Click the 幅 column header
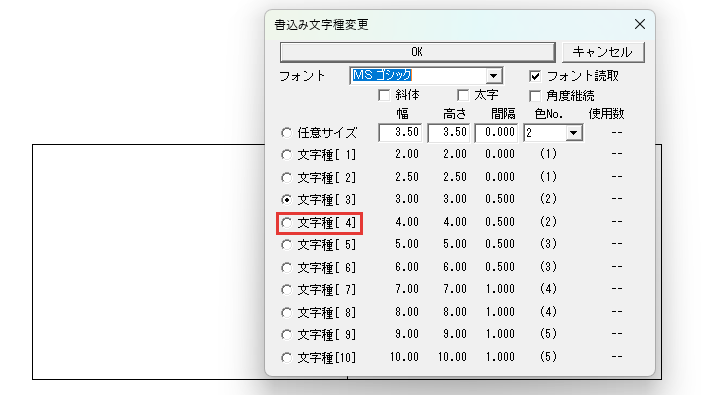The width and height of the screenshot is (720, 395). click(403, 113)
